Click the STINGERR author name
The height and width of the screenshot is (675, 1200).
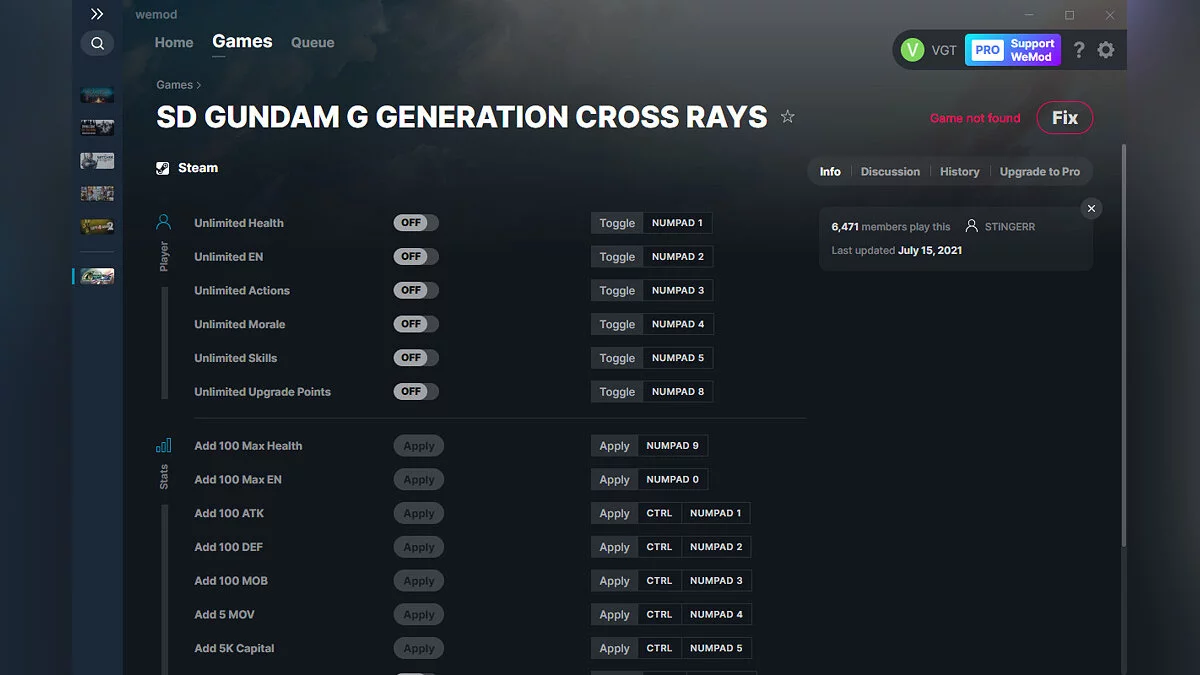(1010, 227)
